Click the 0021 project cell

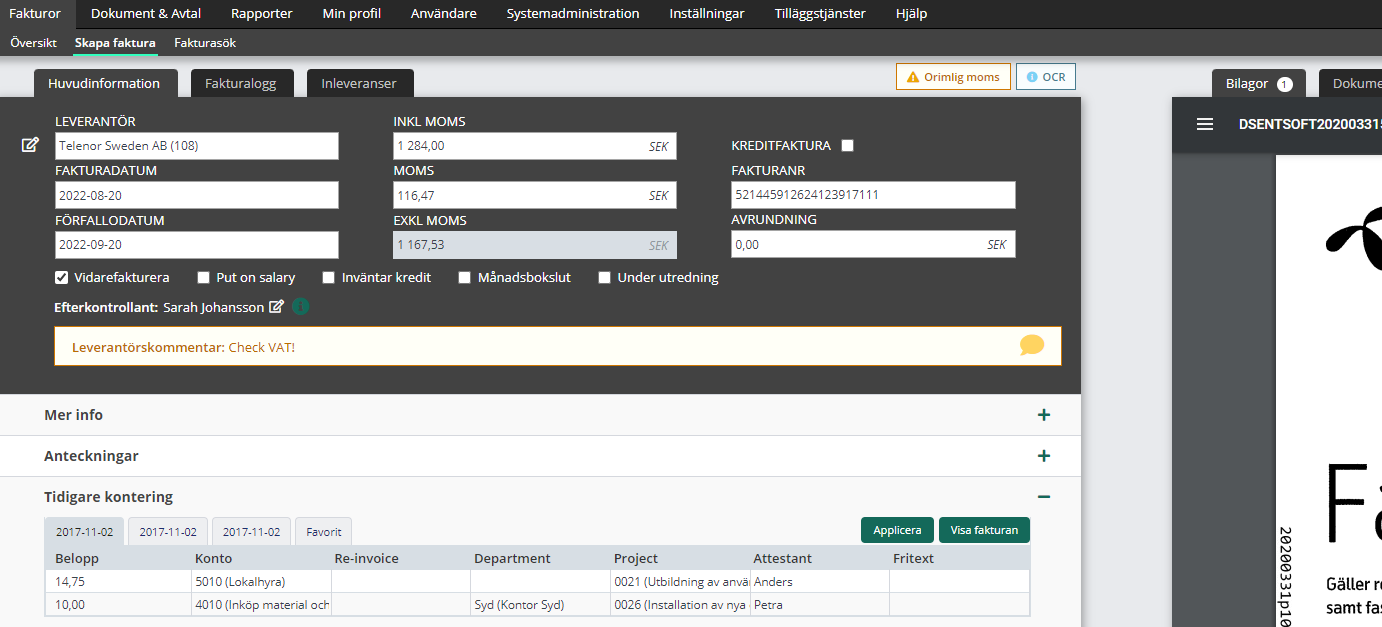tap(680, 581)
